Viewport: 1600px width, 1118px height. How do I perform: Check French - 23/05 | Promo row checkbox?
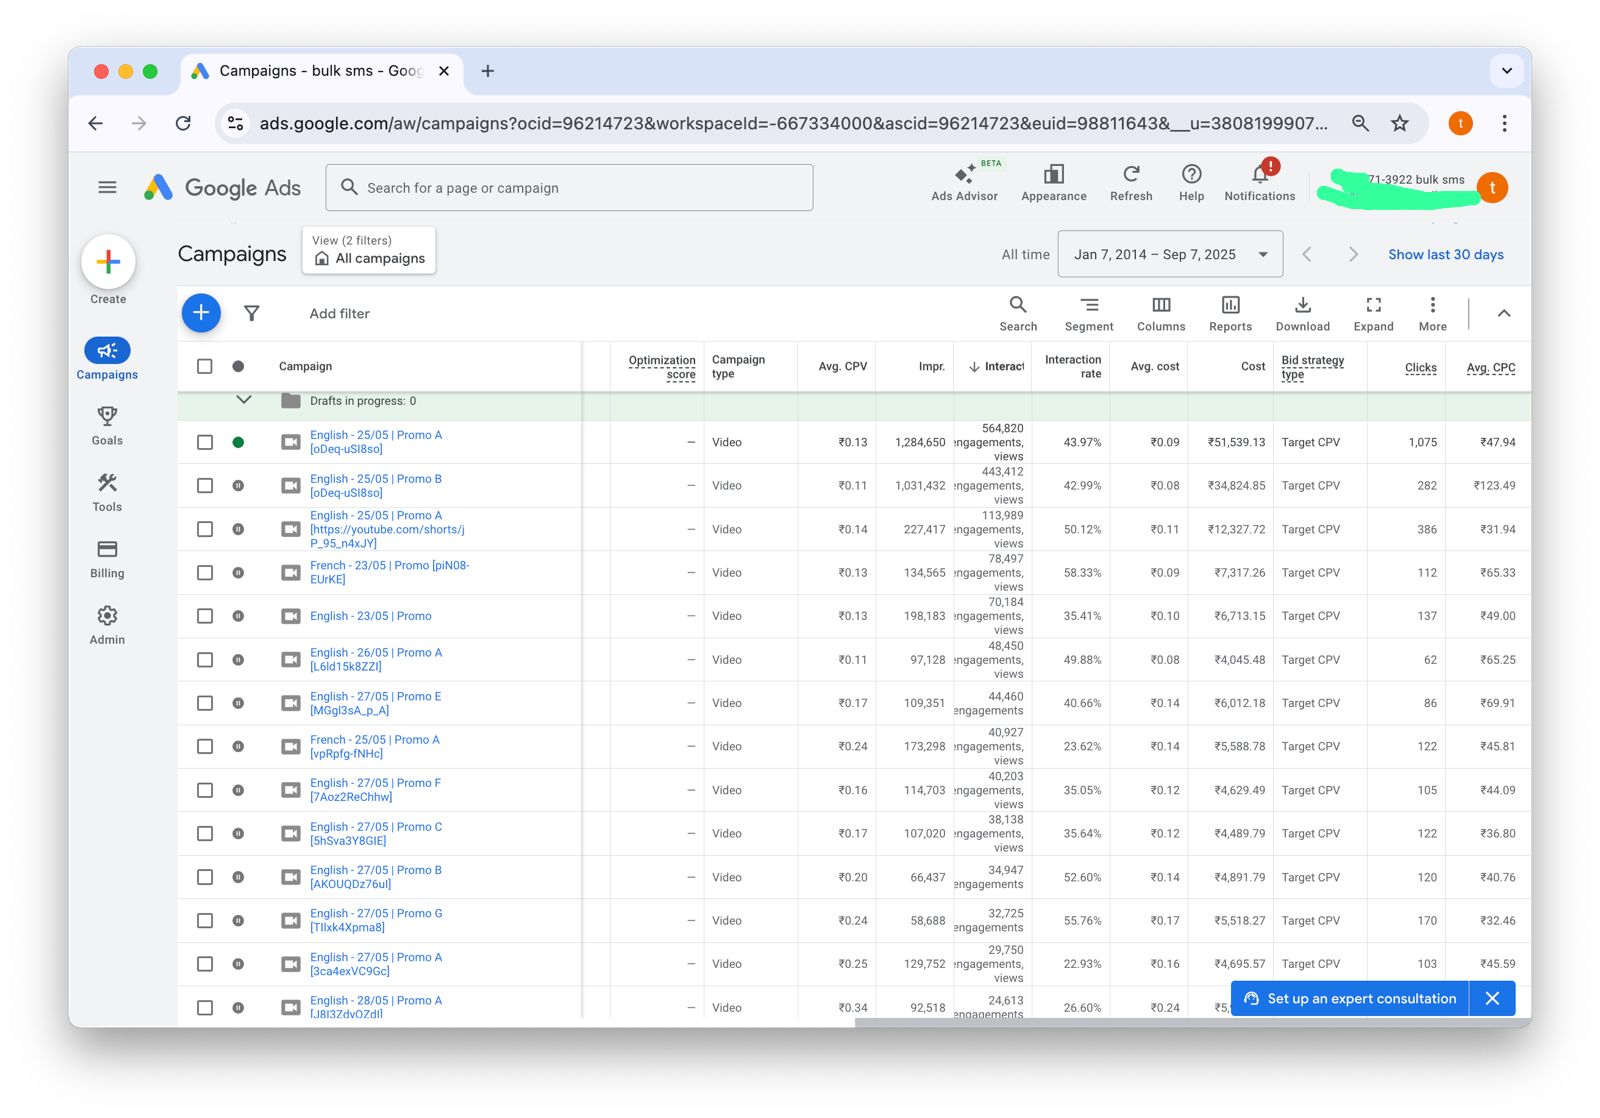pos(205,573)
